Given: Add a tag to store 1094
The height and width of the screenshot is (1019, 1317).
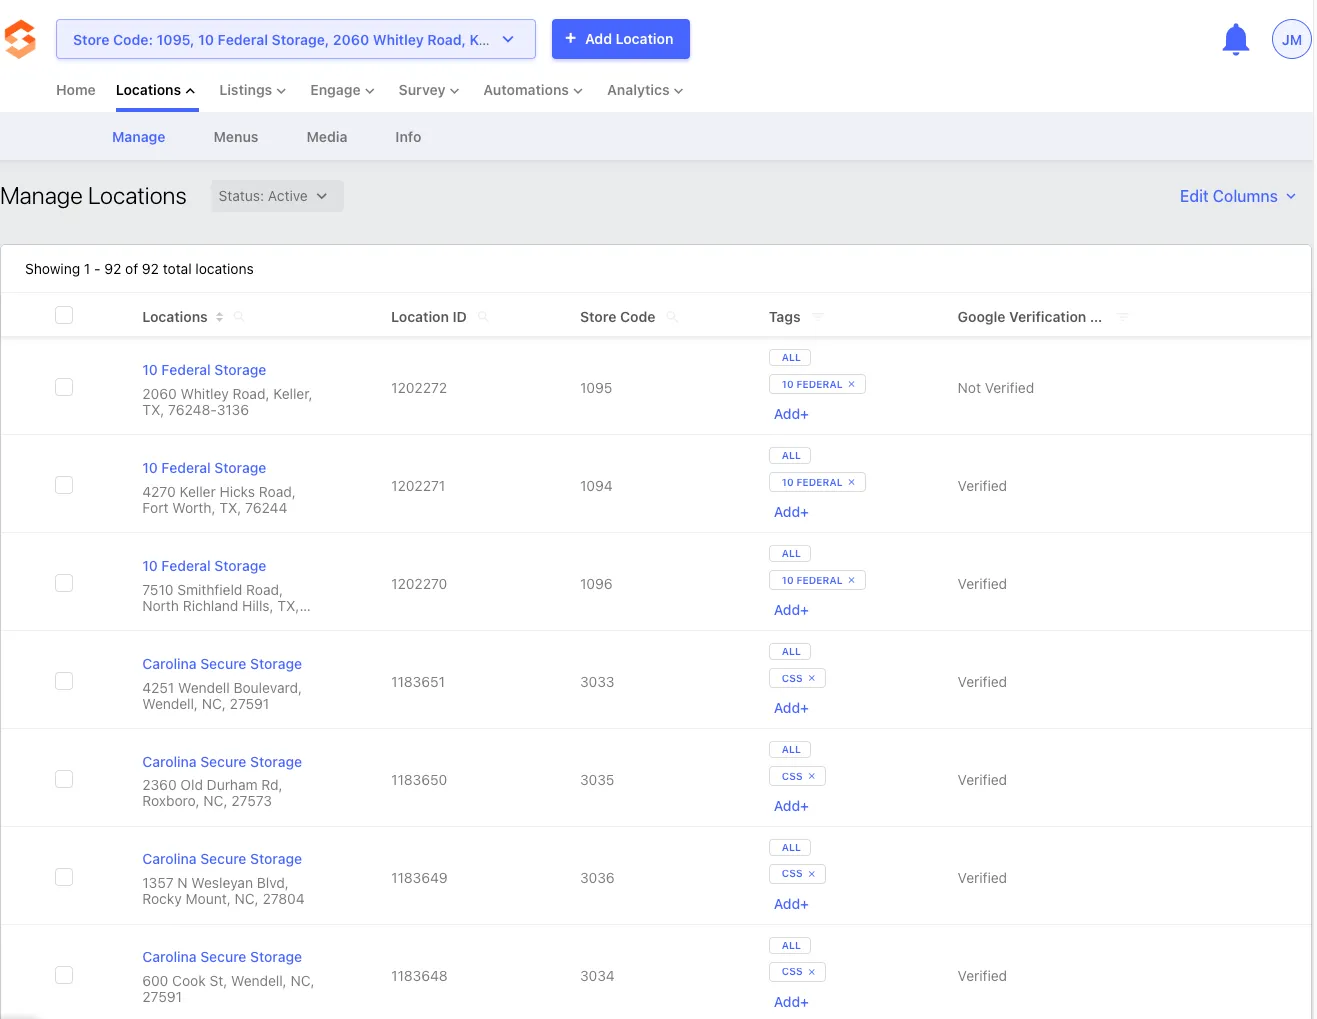Looking at the screenshot, I should tap(791, 512).
